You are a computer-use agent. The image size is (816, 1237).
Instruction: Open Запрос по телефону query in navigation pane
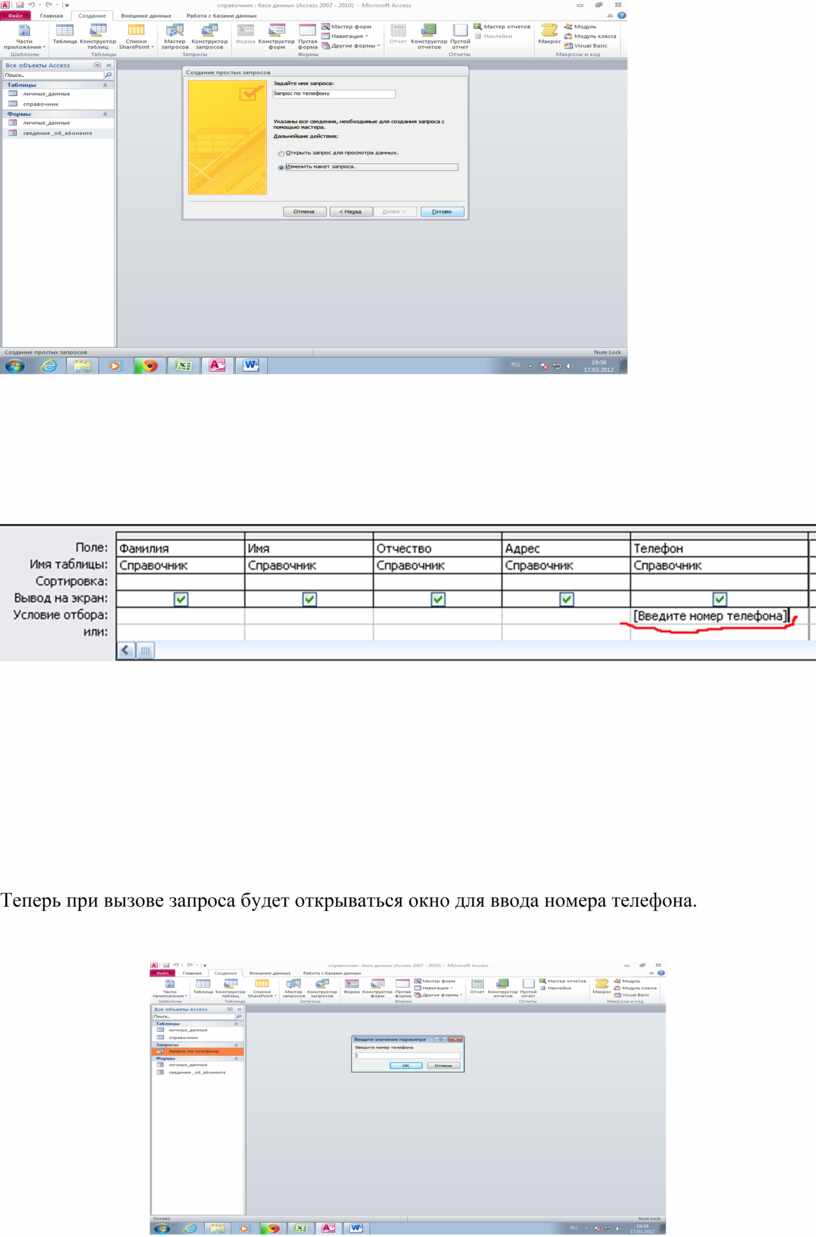[x=193, y=1051]
